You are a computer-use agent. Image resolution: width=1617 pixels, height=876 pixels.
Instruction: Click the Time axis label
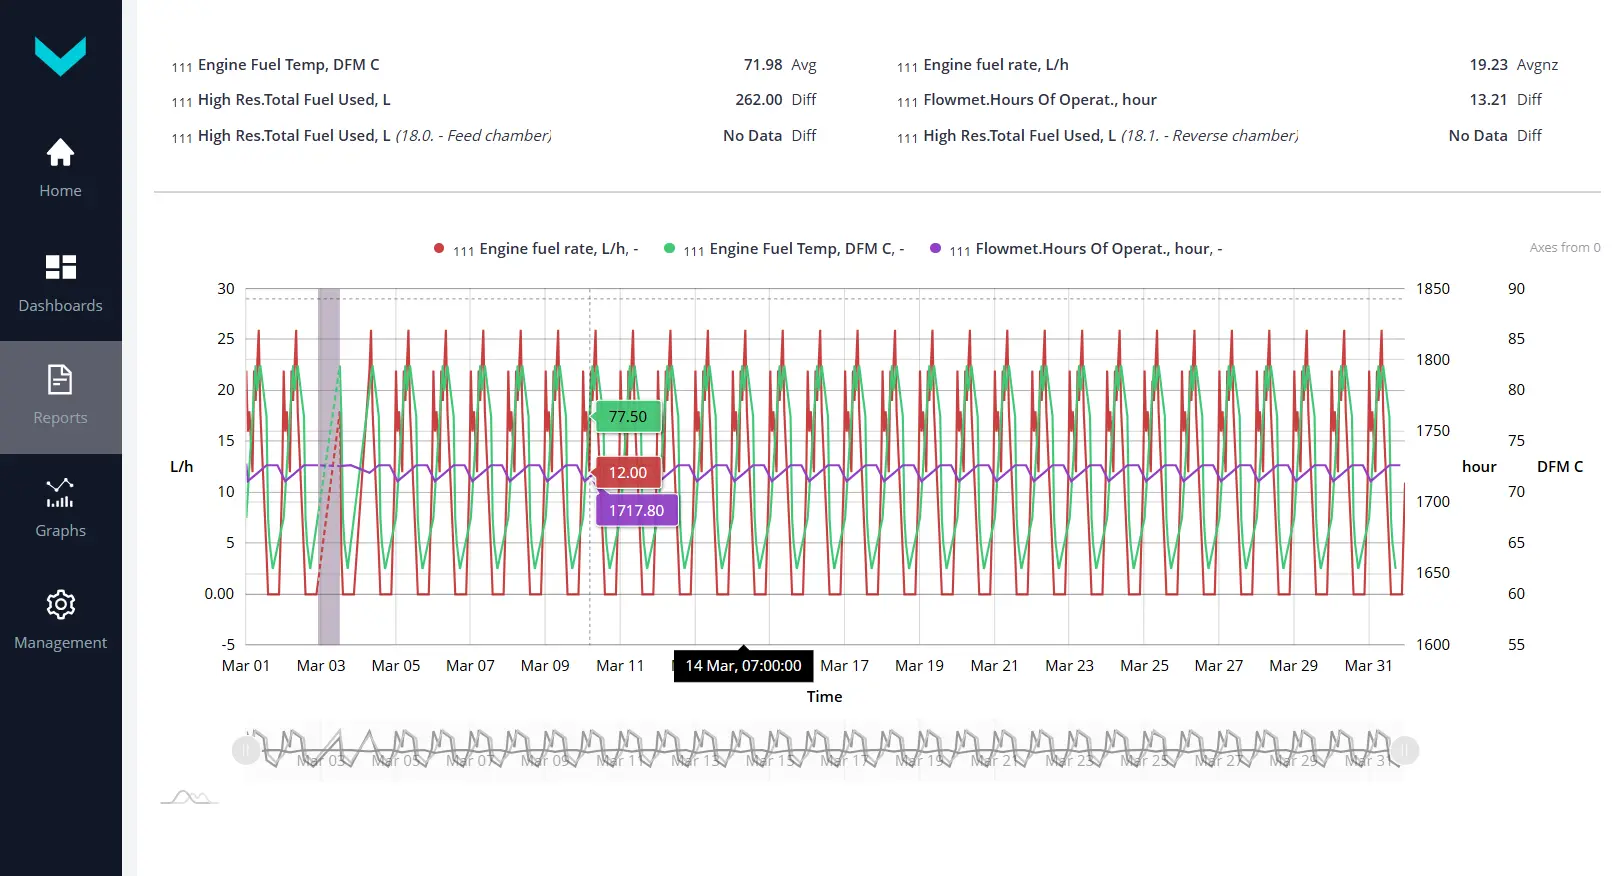[825, 697]
